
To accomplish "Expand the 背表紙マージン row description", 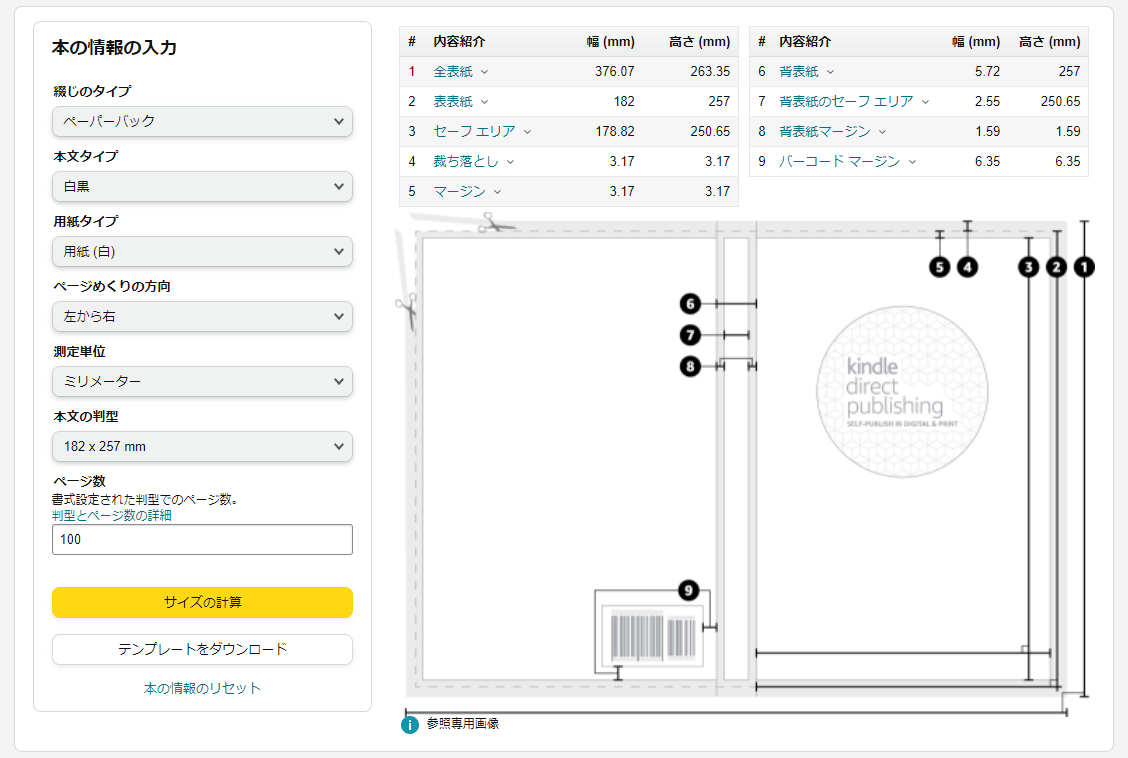I will tap(832, 132).
